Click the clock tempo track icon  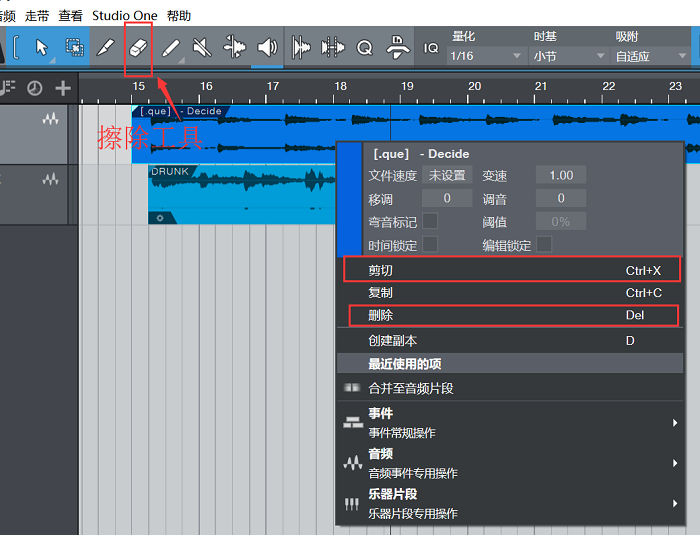point(35,88)
